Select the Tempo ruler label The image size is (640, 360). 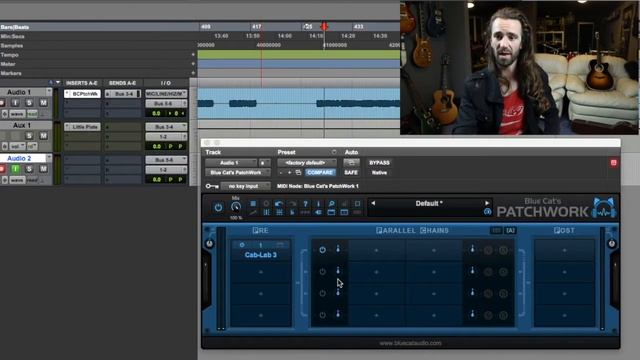point(9,55)
